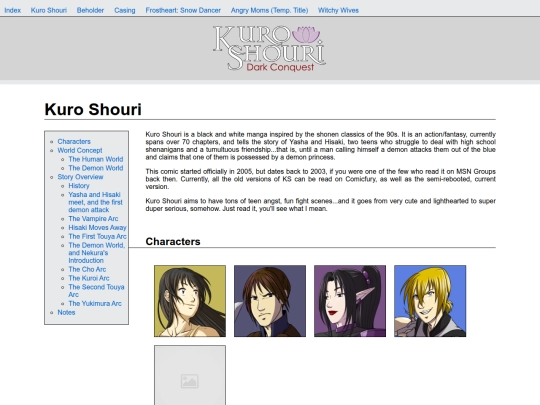Image resolution: width=540 pixels, height=405 pixels.
Task: Open The Demon World contents link
Action: pos(96,168)
